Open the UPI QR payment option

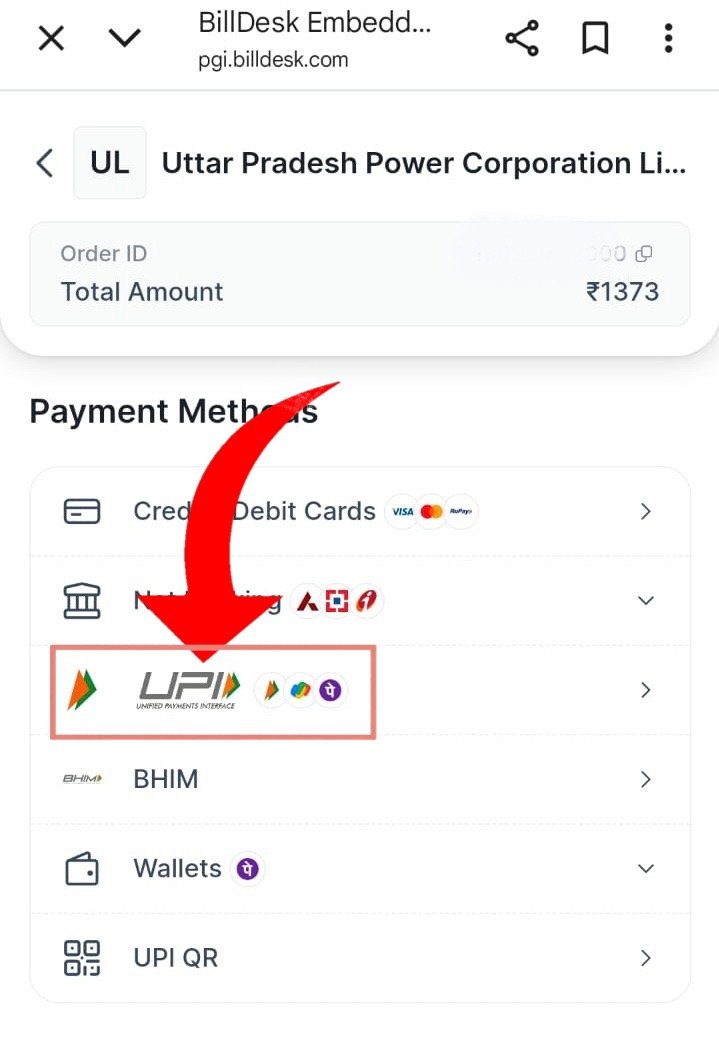[176, 958]
